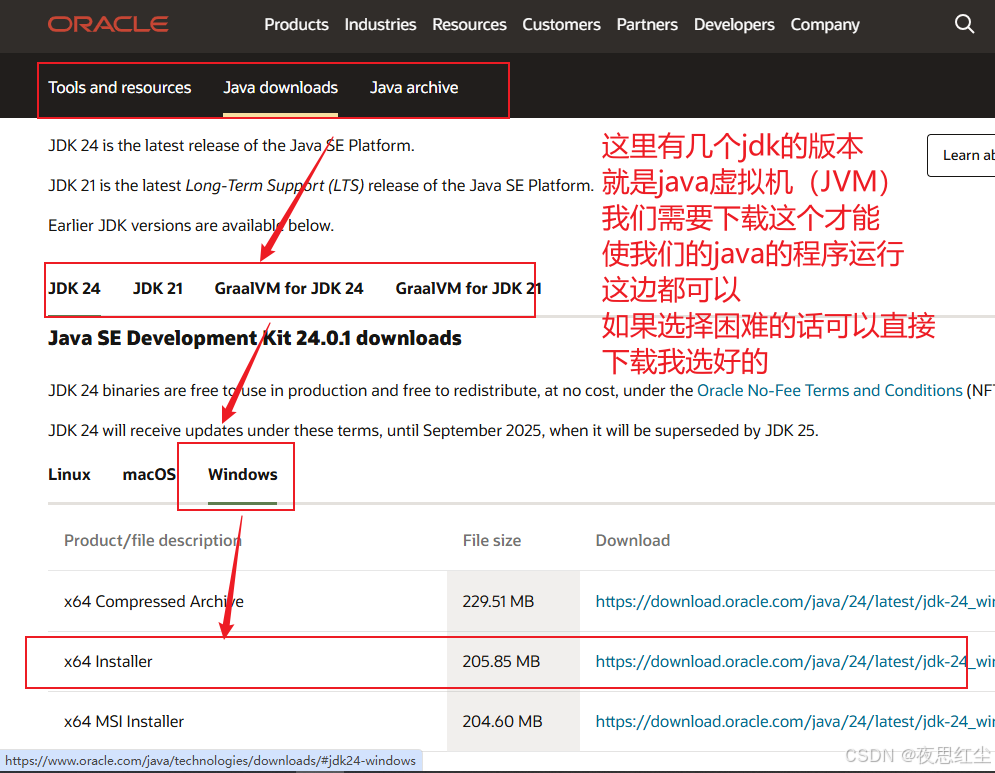Open the Customers menu
Viewport: 995px width, 773px height.
pos(561,25)
